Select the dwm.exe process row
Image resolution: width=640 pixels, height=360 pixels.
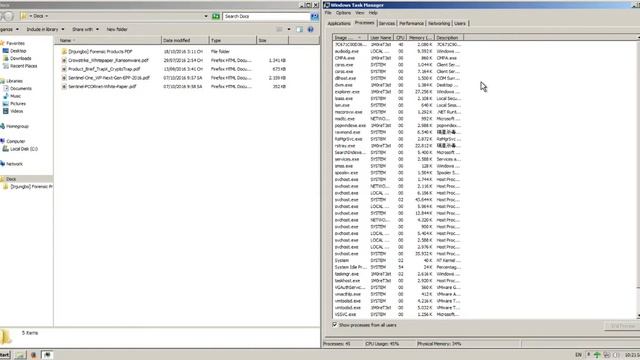(398, 85)
